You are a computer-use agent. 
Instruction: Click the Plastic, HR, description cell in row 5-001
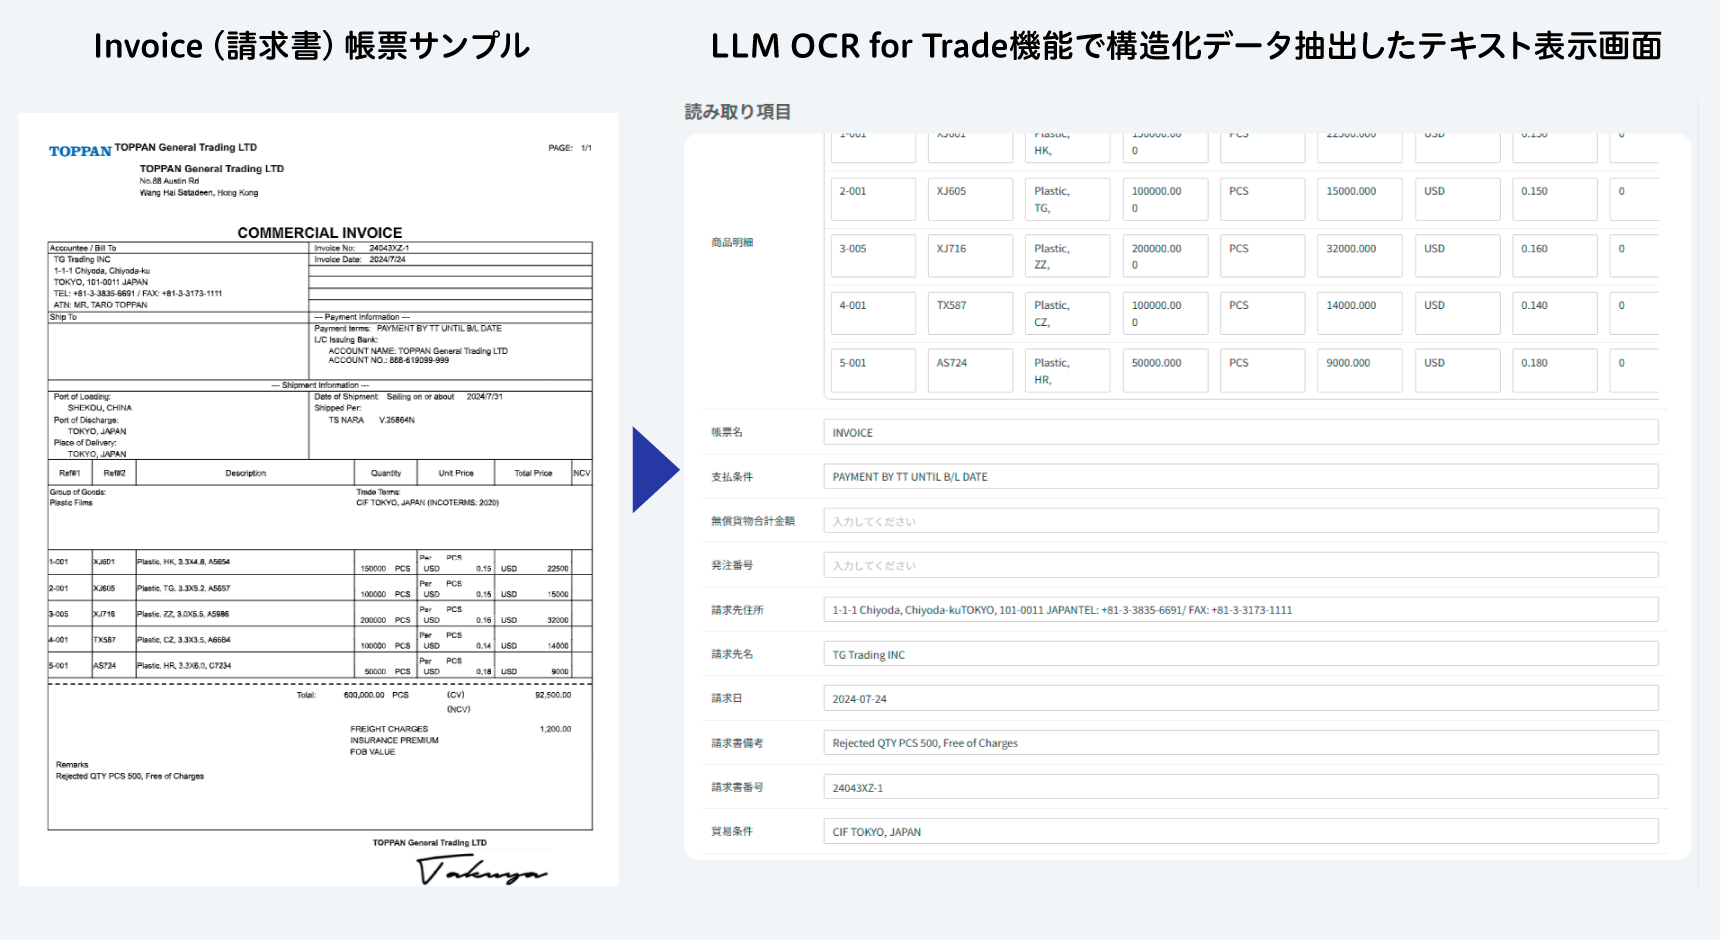pos(1067,370)
